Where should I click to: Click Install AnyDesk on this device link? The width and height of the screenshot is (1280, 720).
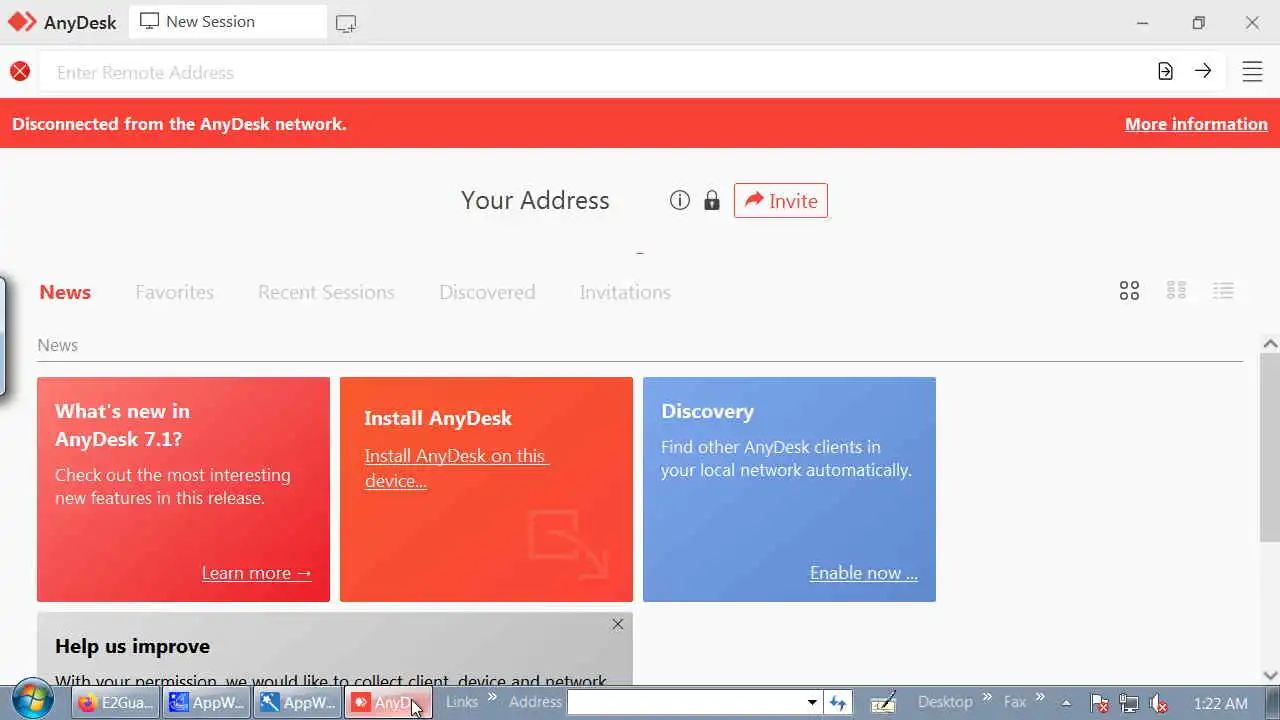(457, 468)
